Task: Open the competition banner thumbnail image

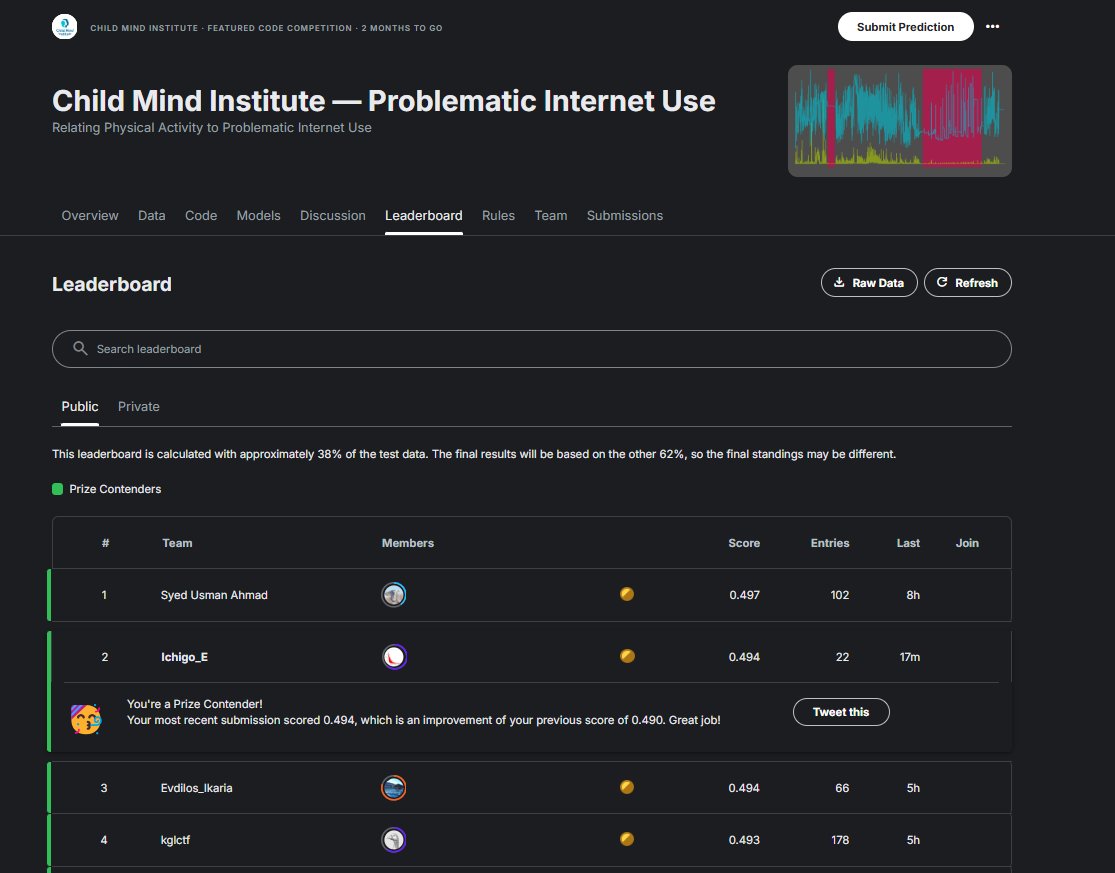Action: (900, 121)
